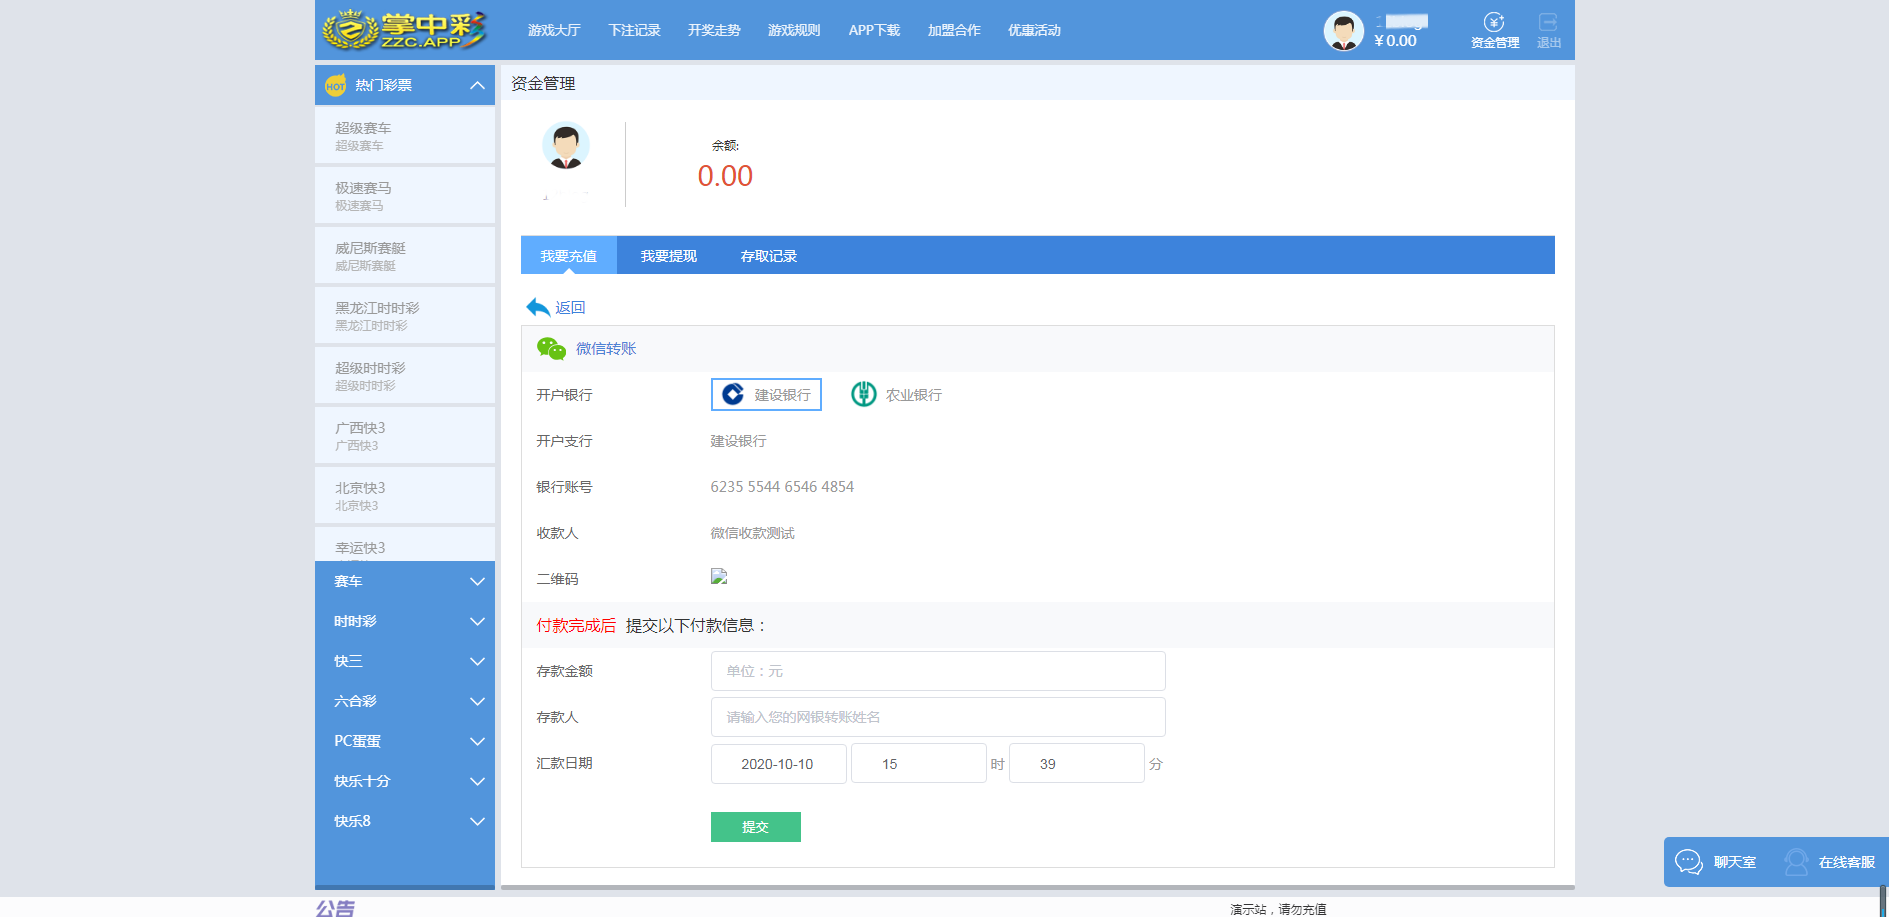The image size is (1889, 917).
Task: Click the green WeChat icon
Action: pyautogui.click(x=551, y=349)
